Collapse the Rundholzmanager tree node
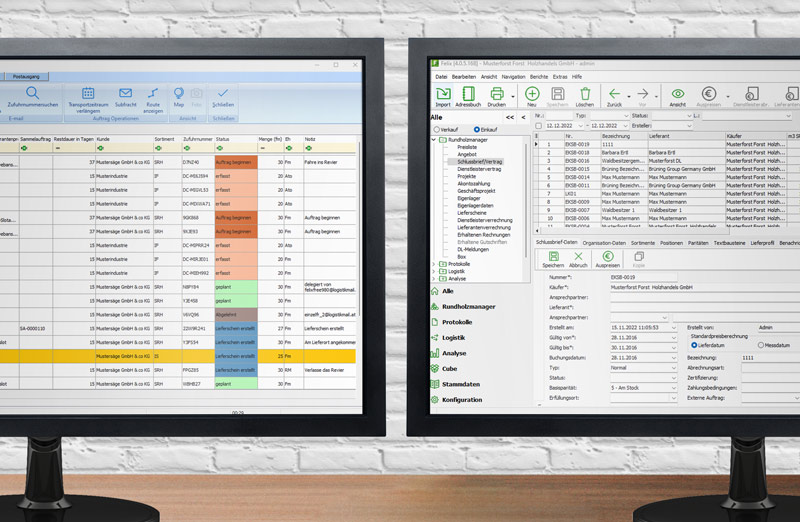Image resolution: width=800 pixels, height=522 pixels. tap(435, 140)
